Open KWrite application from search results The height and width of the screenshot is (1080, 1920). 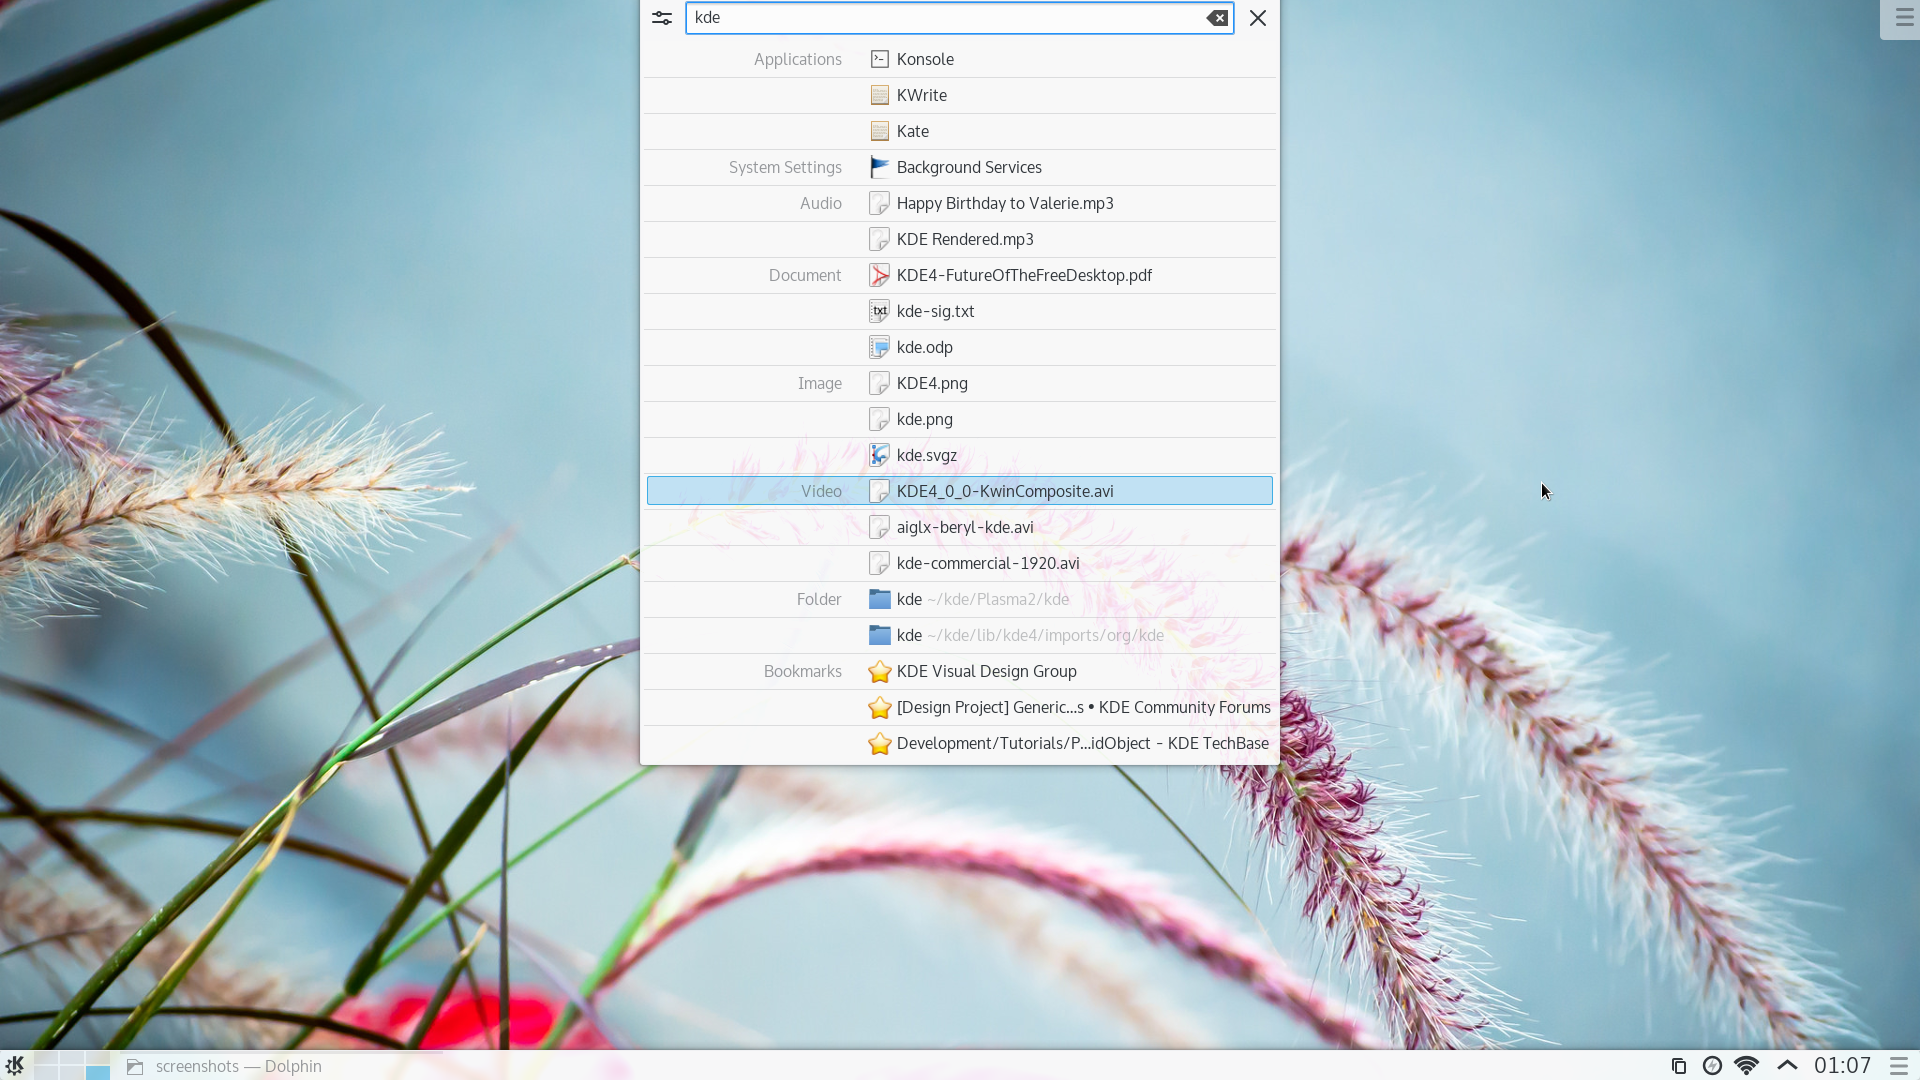point(922,94)
